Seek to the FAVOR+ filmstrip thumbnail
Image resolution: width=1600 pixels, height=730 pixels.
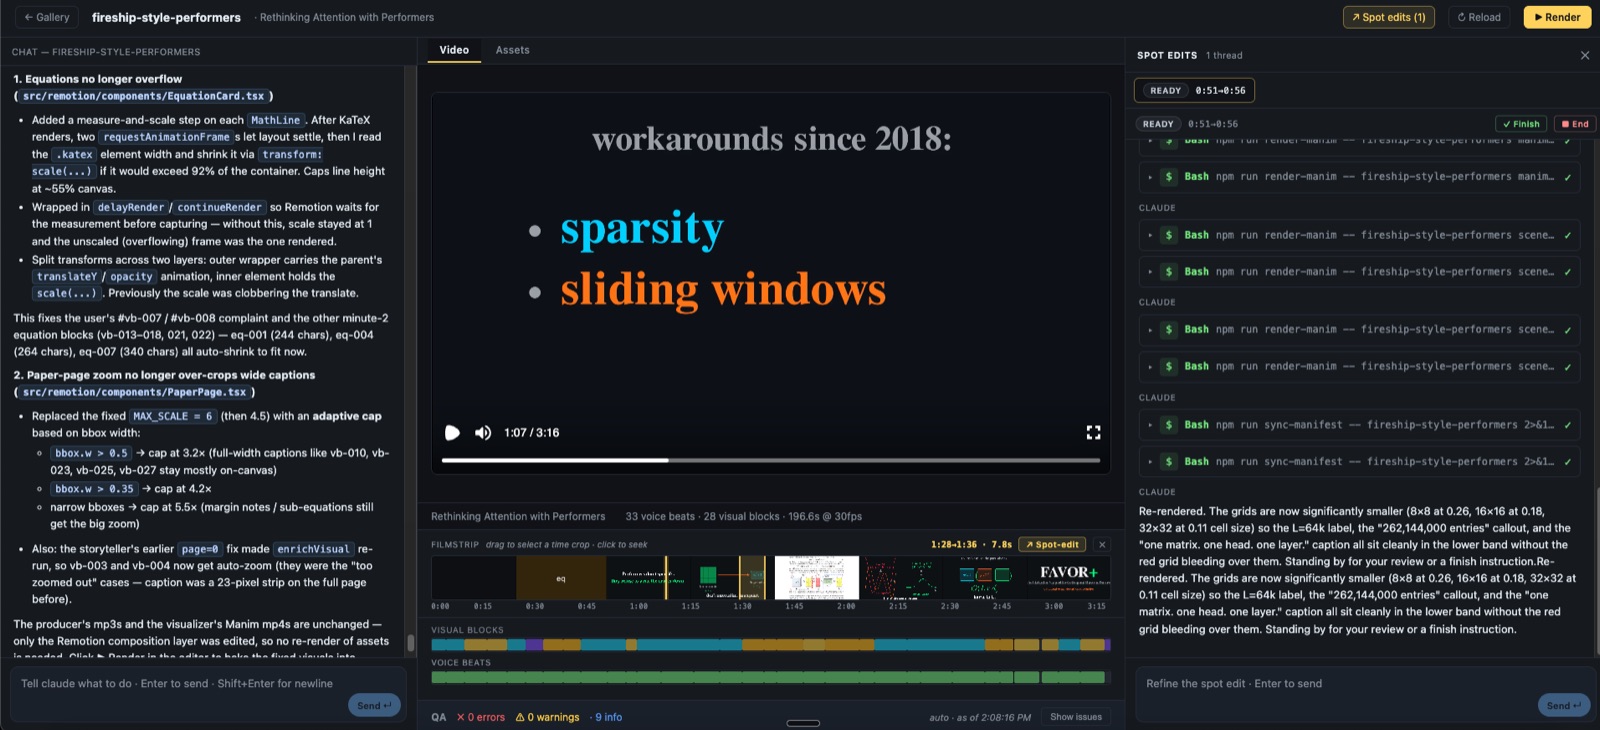pyautogui.click(x=1067, y=578)
